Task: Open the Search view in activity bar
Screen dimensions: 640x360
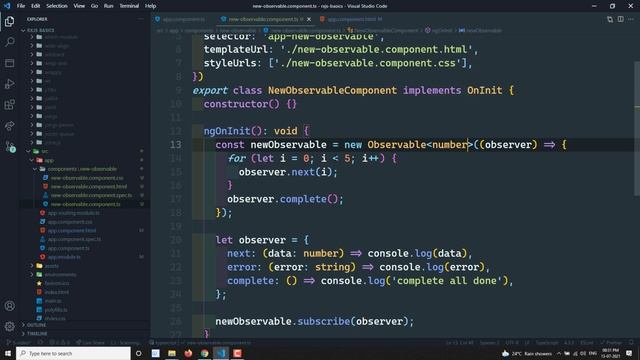Action: [9, 42]
